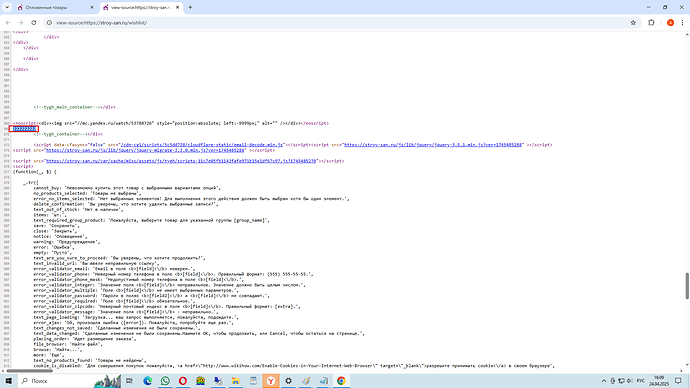Click the highlighted 222222222 text

(24, 129)
